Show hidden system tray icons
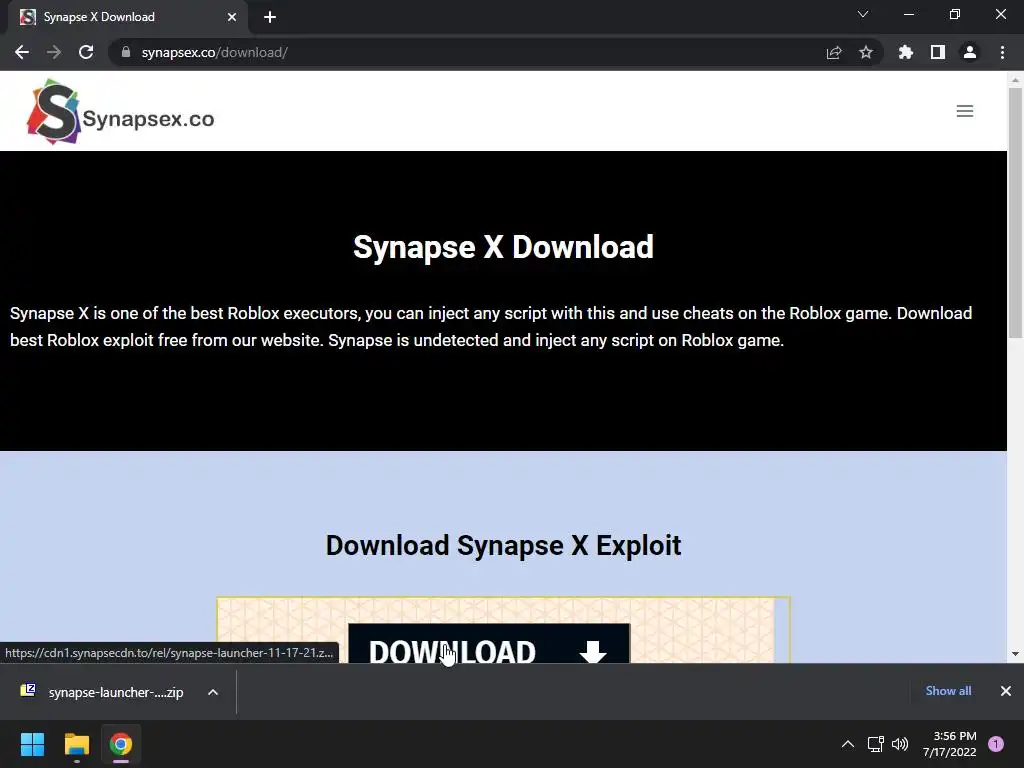Image resolution: width=1024 pixels, height=768 pixels. pos(848,744)
